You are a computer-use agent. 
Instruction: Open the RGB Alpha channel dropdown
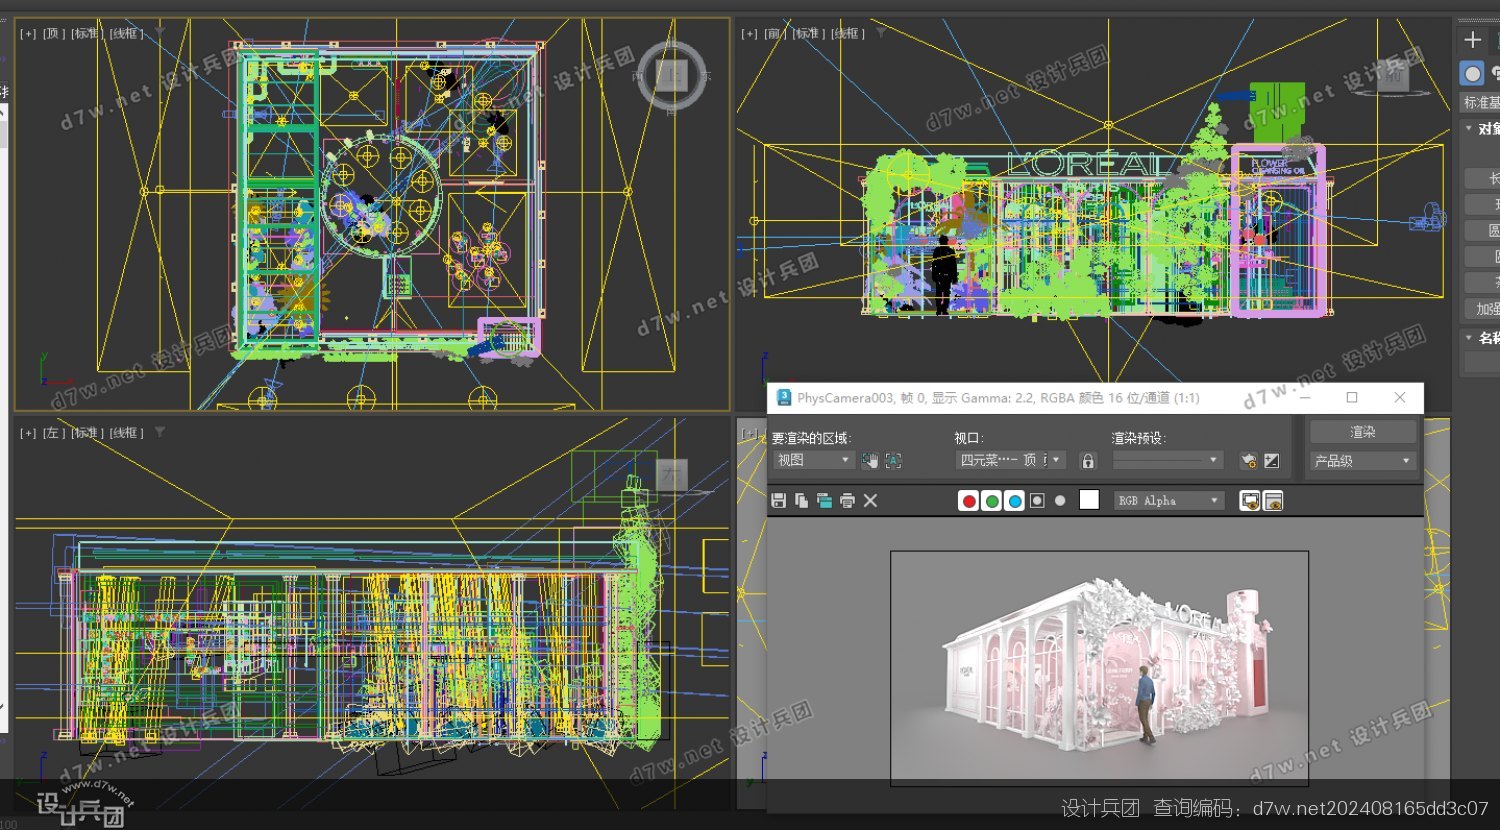click(x=1169, y=501)
